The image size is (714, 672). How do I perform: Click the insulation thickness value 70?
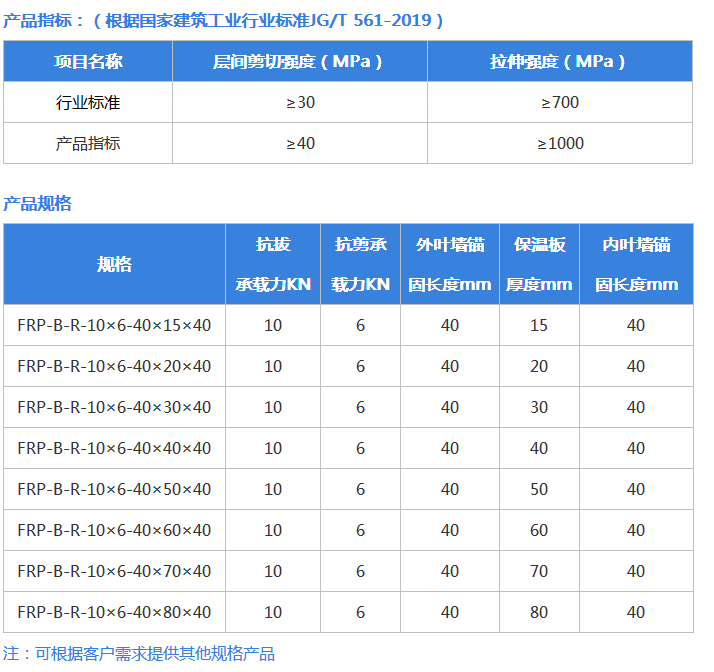tap(539, 571)
